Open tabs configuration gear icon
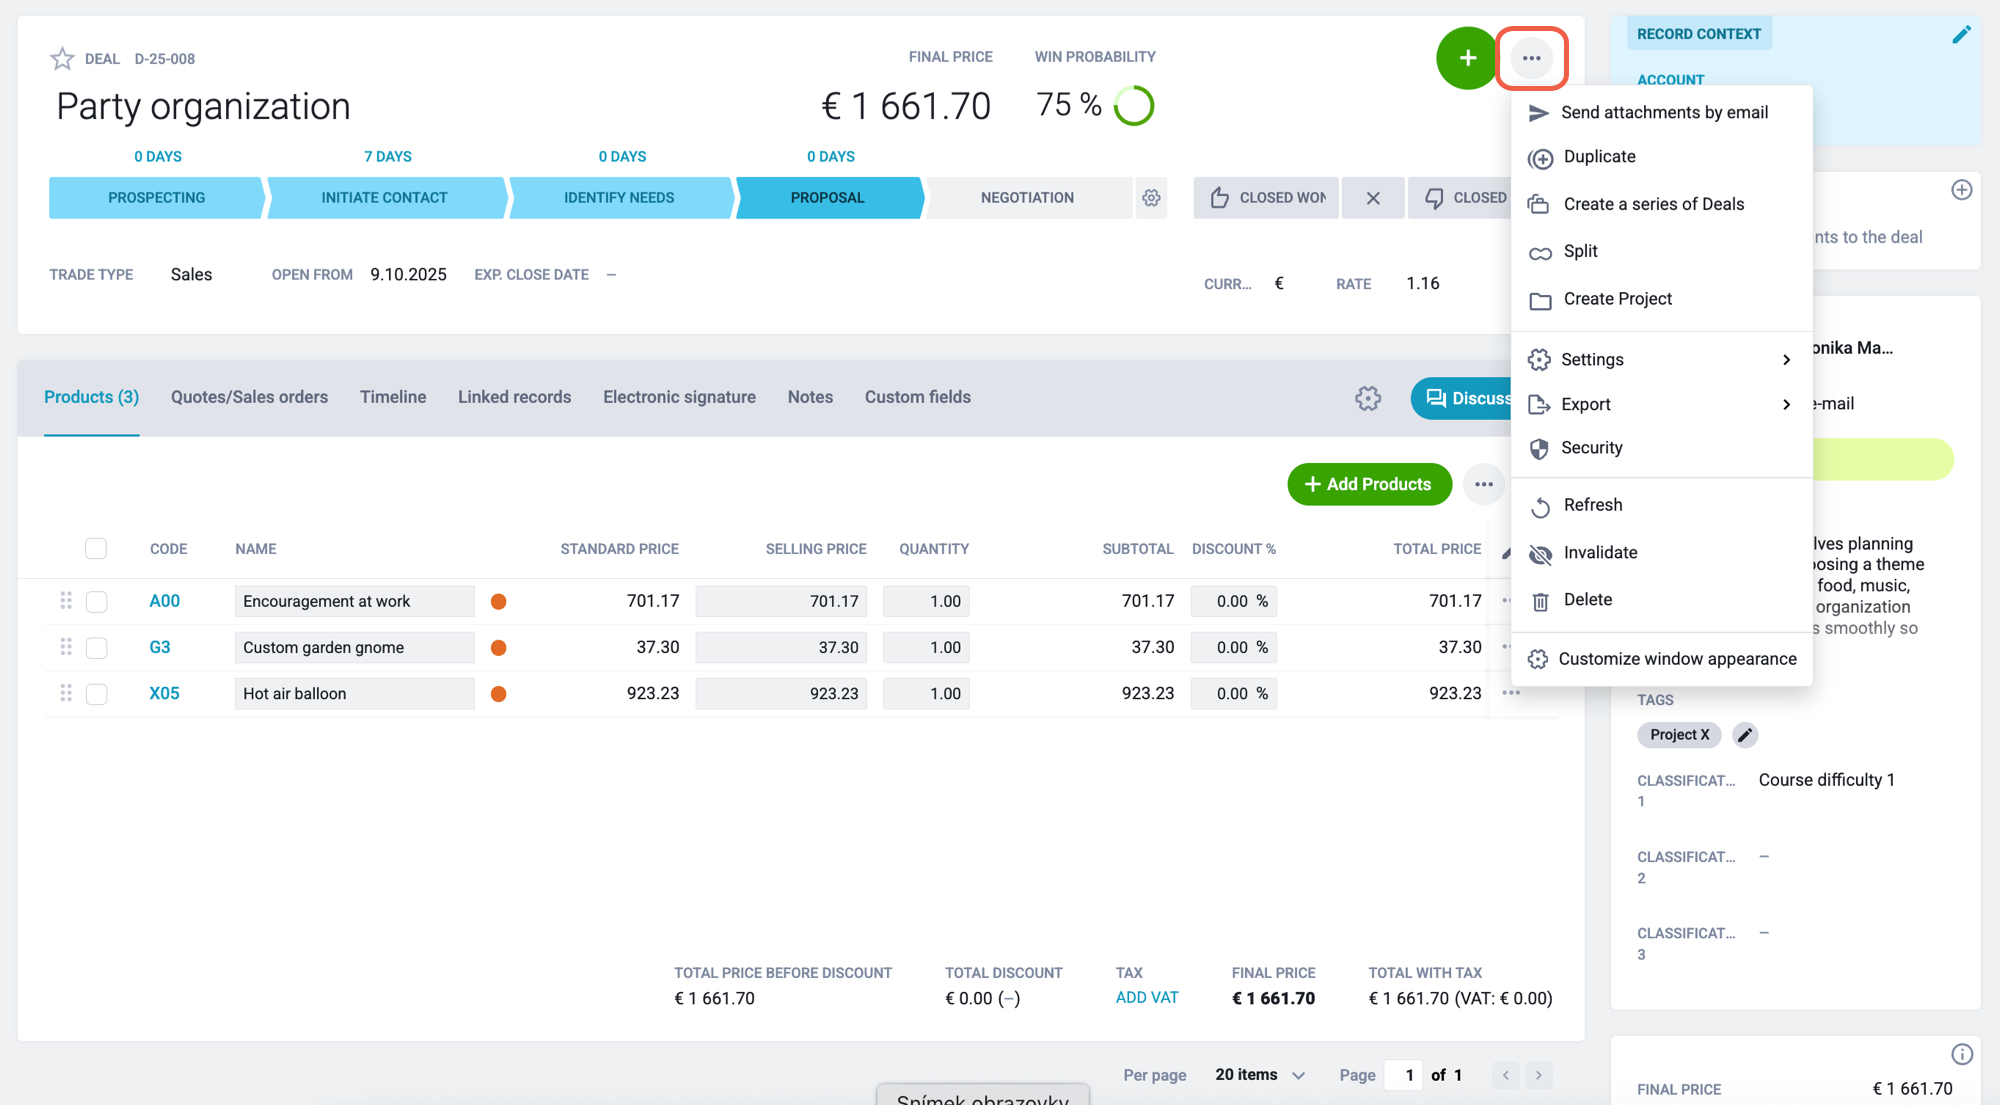 click(x=1368, y=398)
